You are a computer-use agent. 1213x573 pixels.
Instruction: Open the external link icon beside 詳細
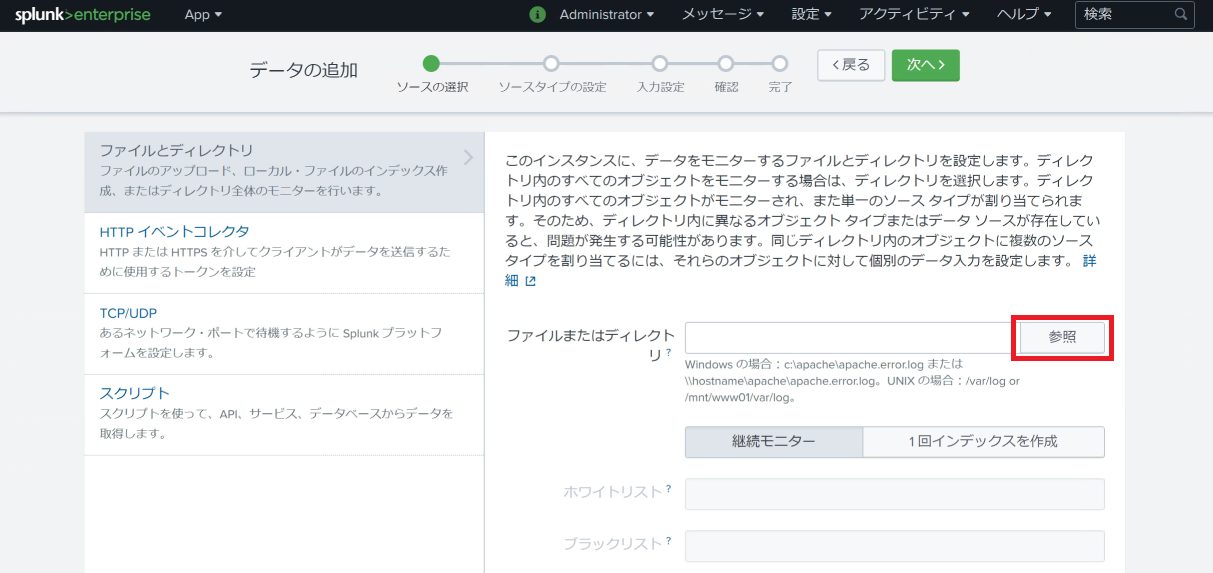pyautogui.click(x=531, y=281)
